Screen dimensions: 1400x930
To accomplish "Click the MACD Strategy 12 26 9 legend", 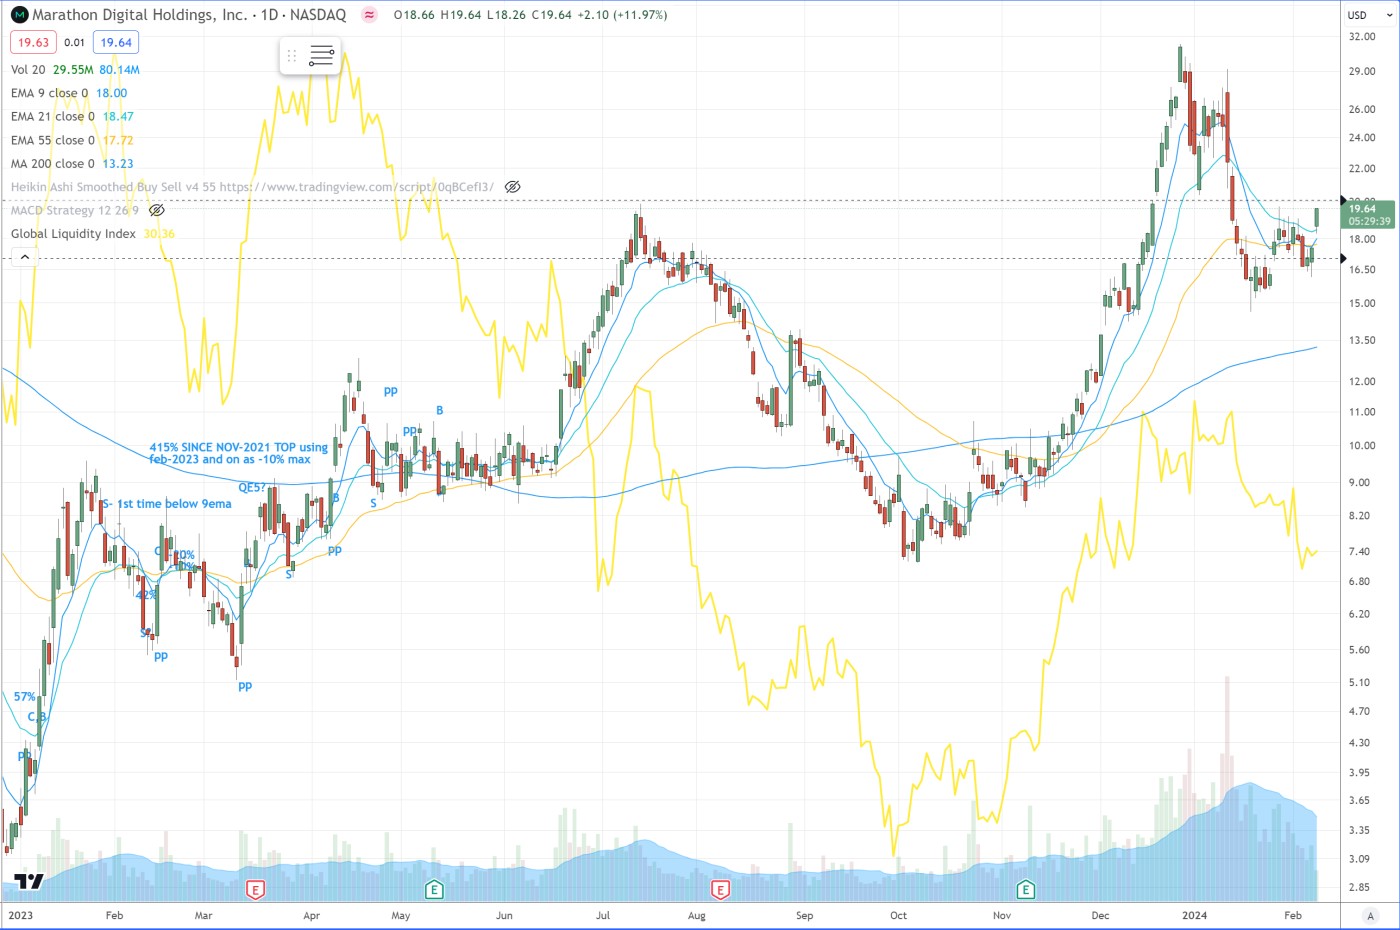I will pyautogui.click(x=75, y=210).
